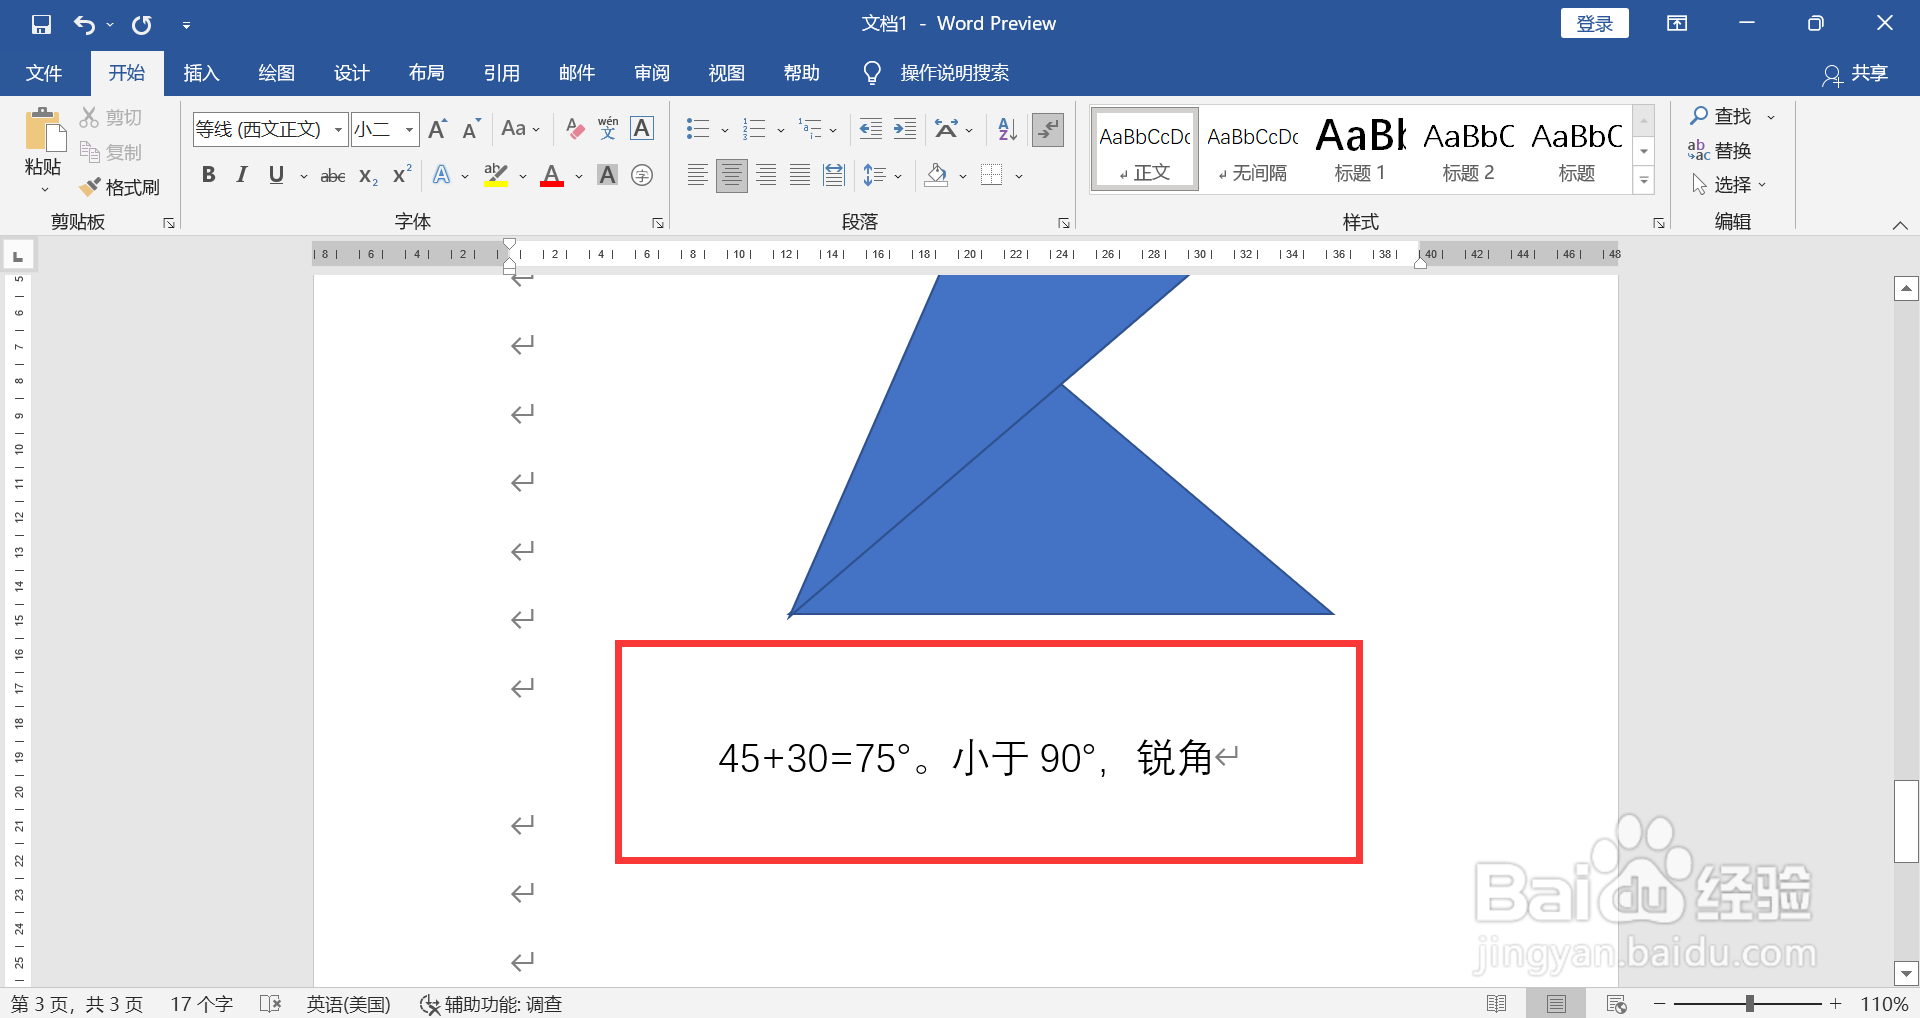
Task: Toggle Bold formatting
Action: tap(208, 175)
